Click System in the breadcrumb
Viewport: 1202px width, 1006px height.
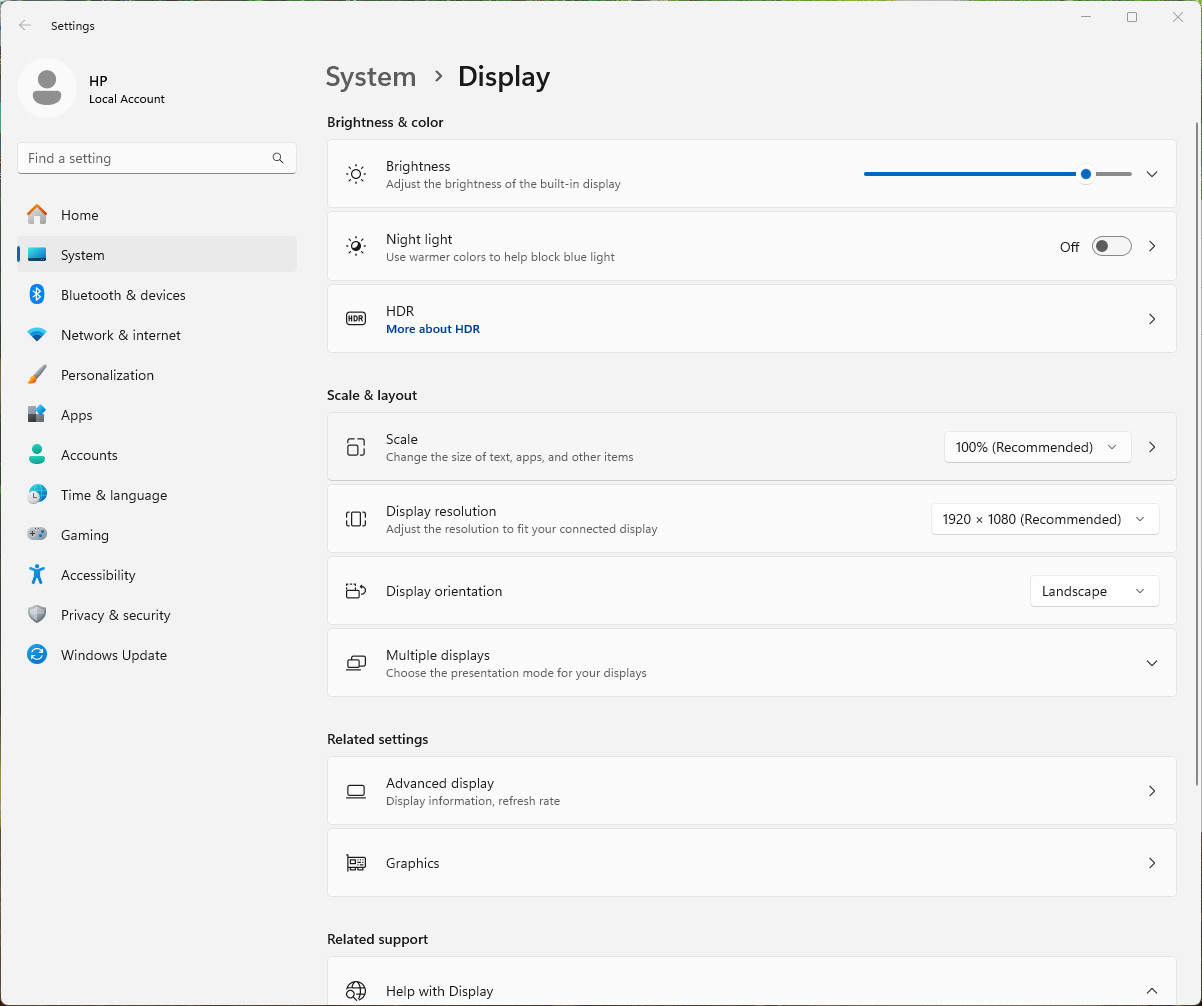pyautogui.click(x=371, y=77)
